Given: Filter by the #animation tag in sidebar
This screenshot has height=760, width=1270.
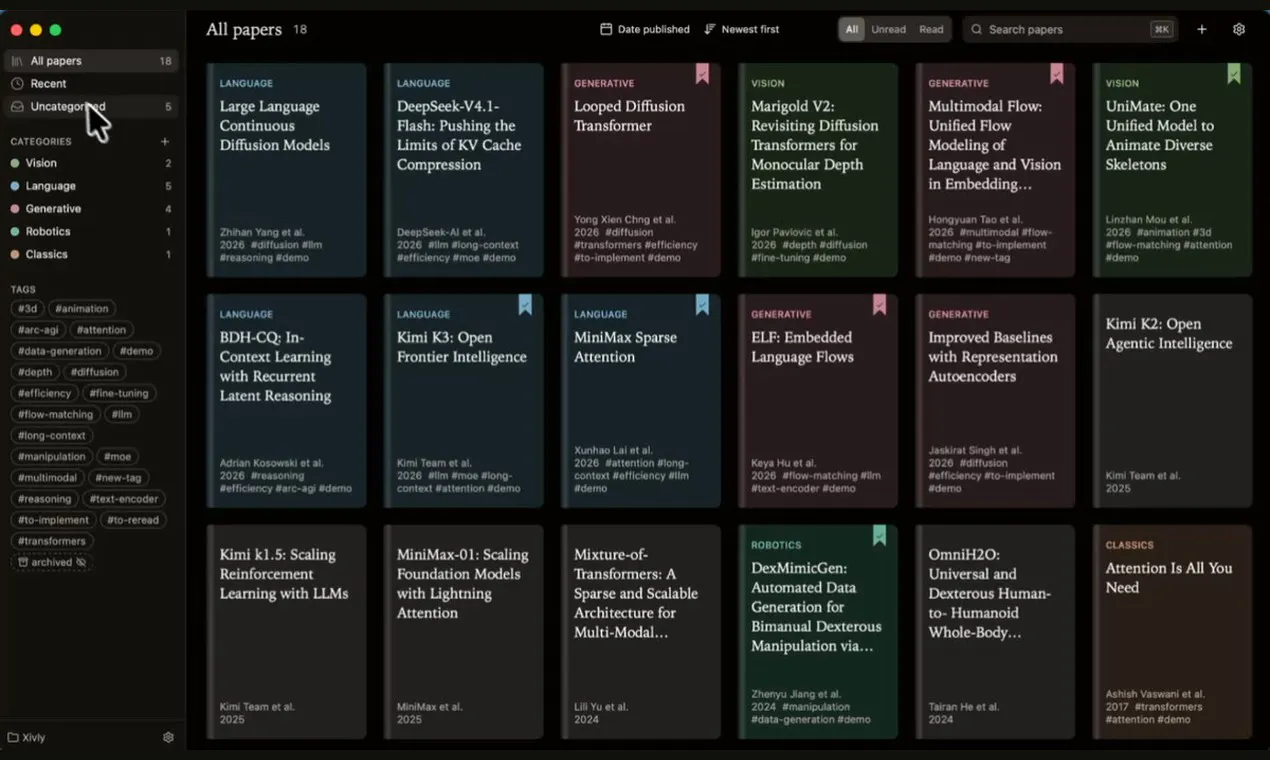Looking at the screenshot, I should click(82, 309).
